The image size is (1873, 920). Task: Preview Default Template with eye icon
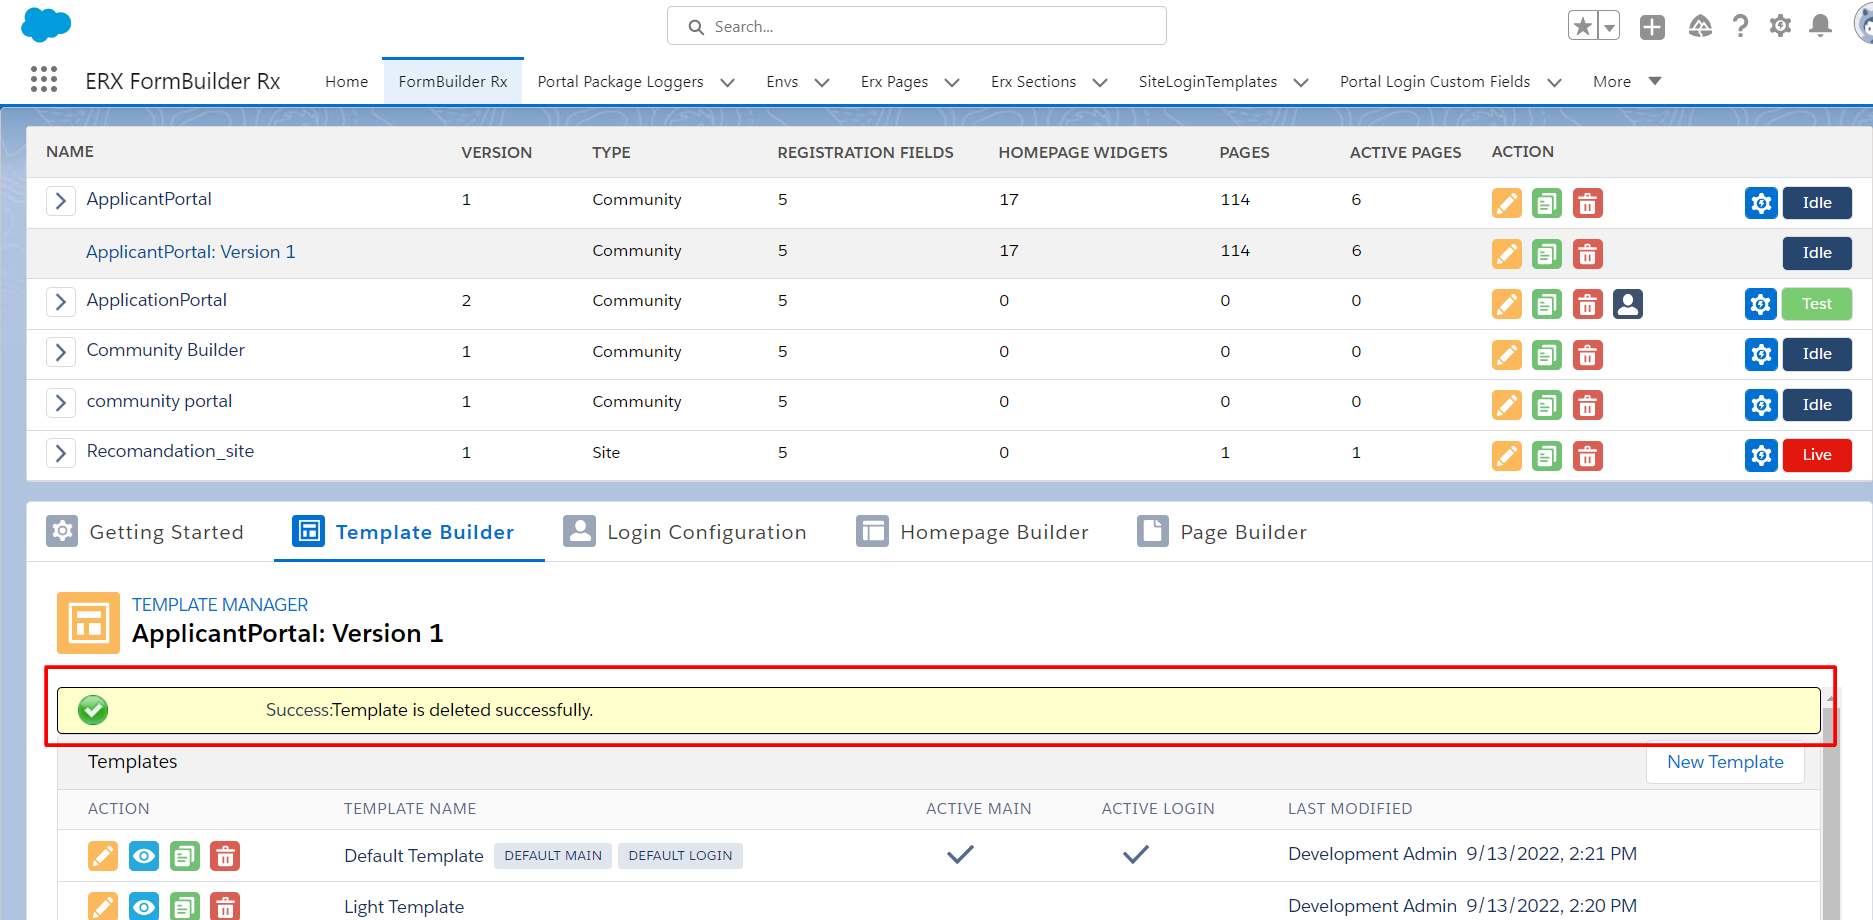click(x=144, y=856)
